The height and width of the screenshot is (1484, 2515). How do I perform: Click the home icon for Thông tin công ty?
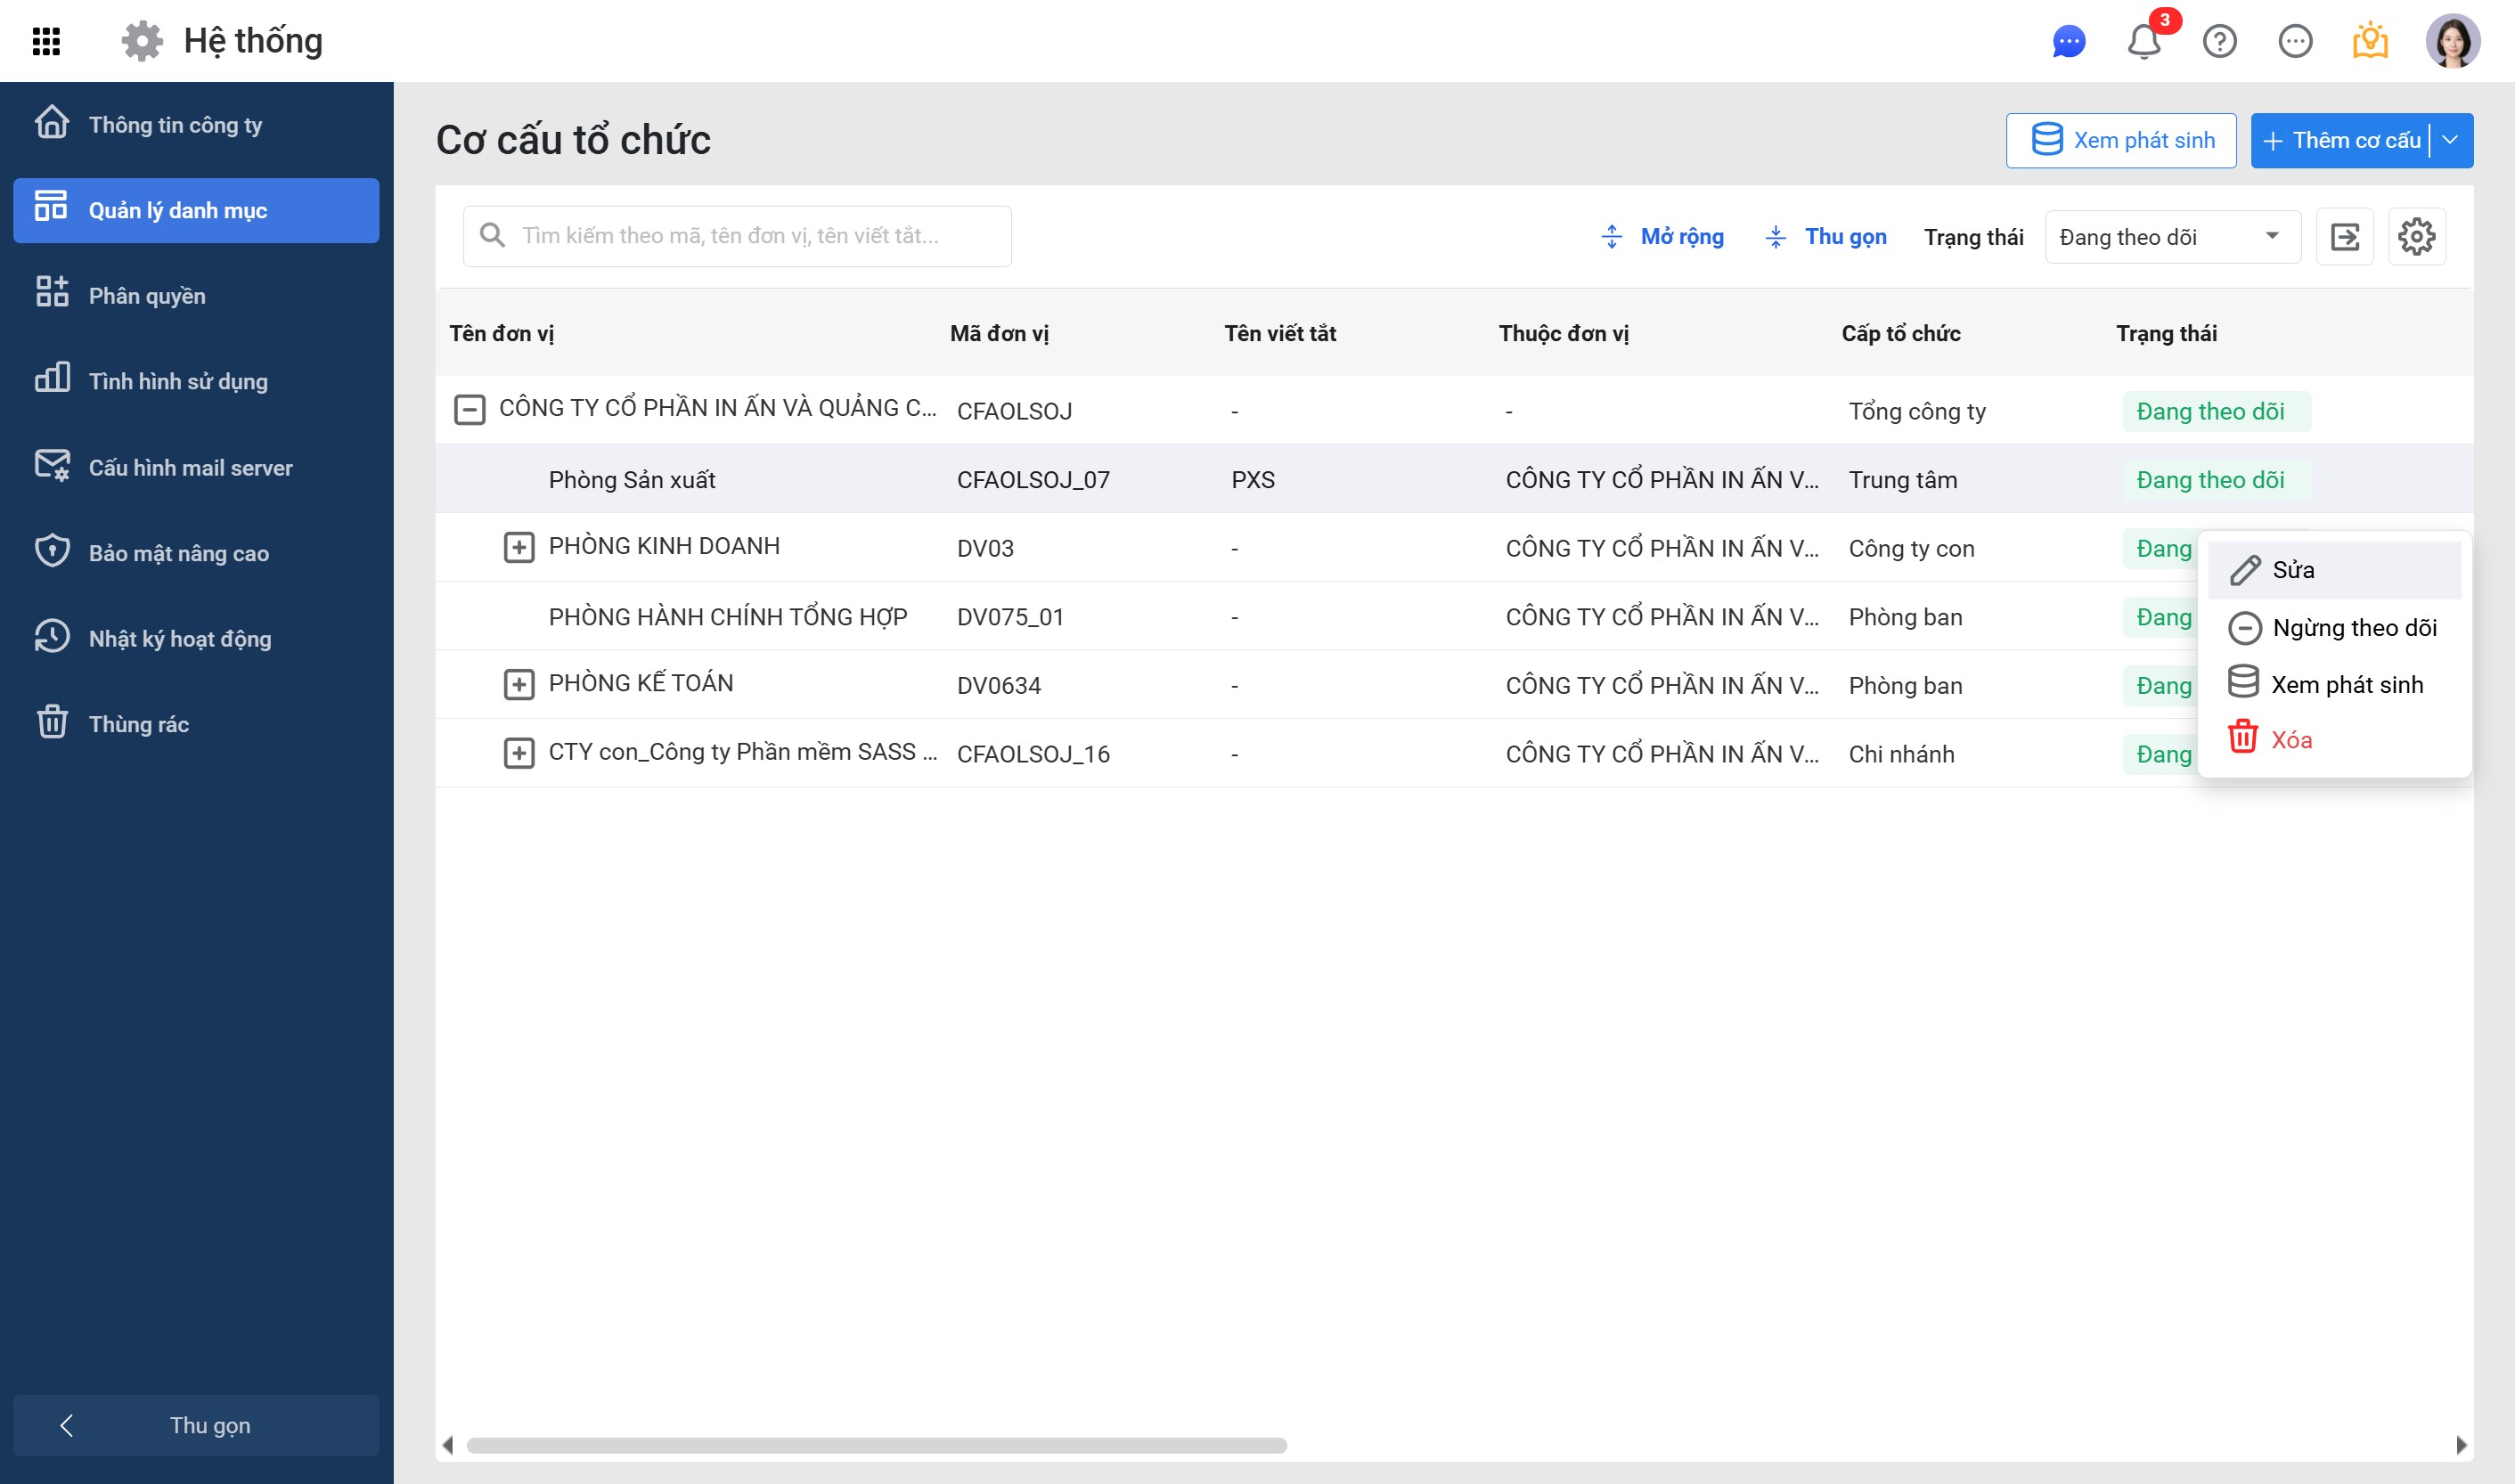[52, 123]
